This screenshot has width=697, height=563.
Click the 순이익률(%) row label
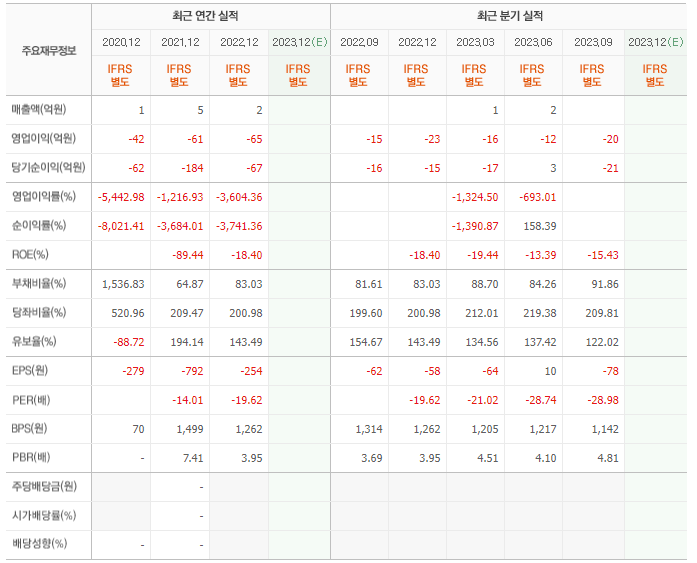click(39, 226)
